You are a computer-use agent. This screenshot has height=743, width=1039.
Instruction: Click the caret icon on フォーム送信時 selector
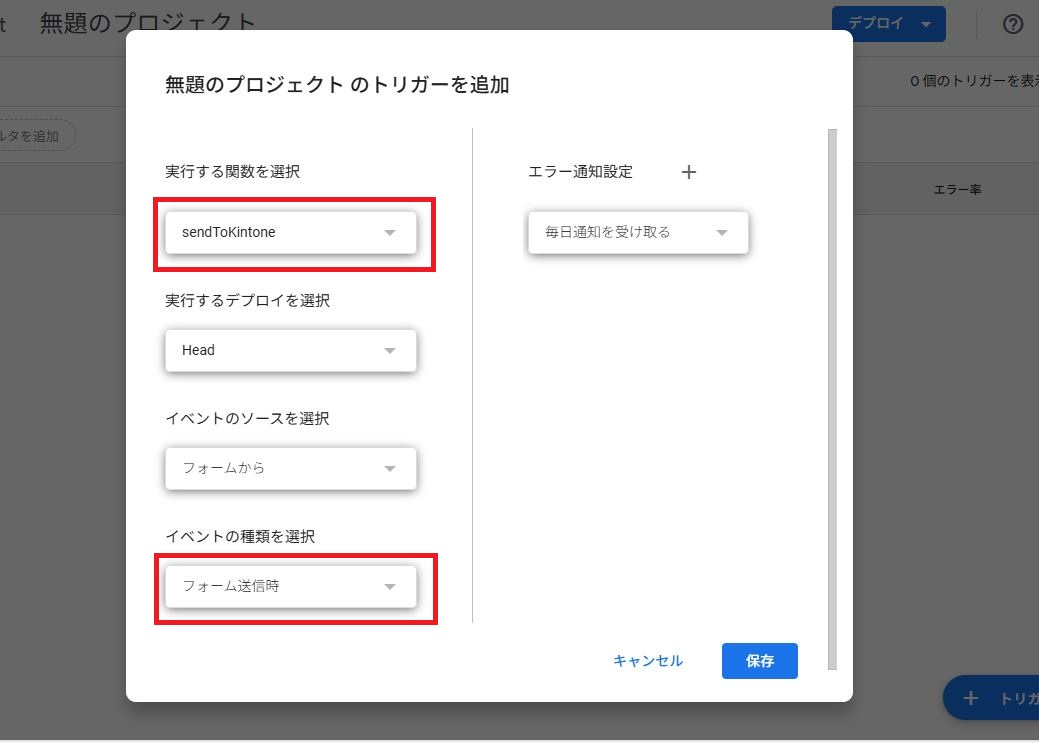[390, 587]
